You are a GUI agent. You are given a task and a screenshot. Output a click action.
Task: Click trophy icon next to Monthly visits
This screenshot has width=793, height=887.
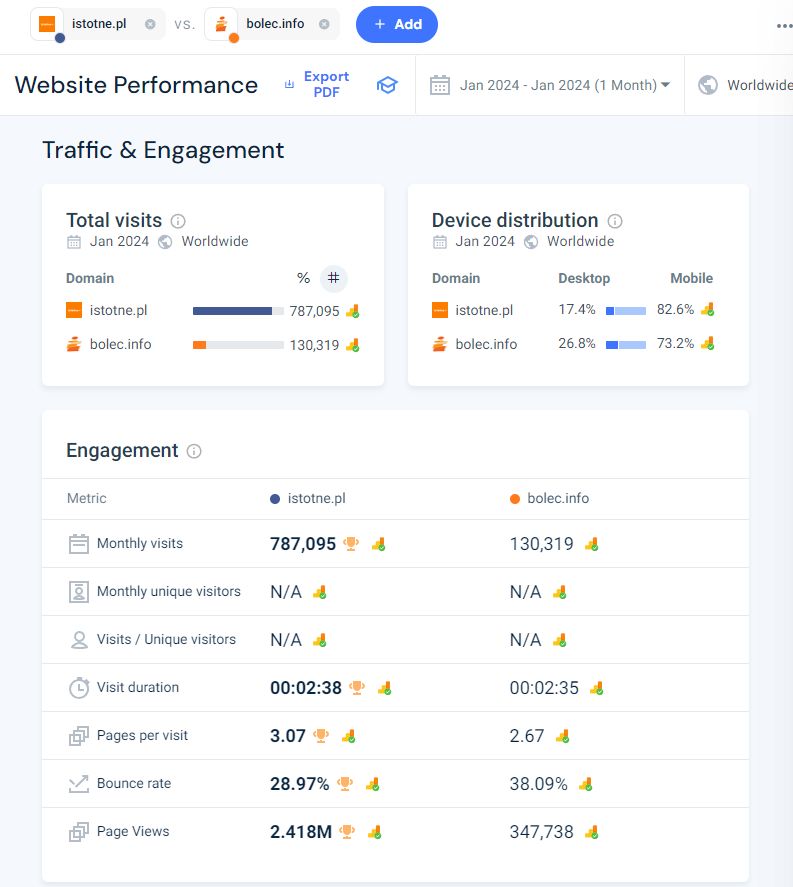coord(351,544)
